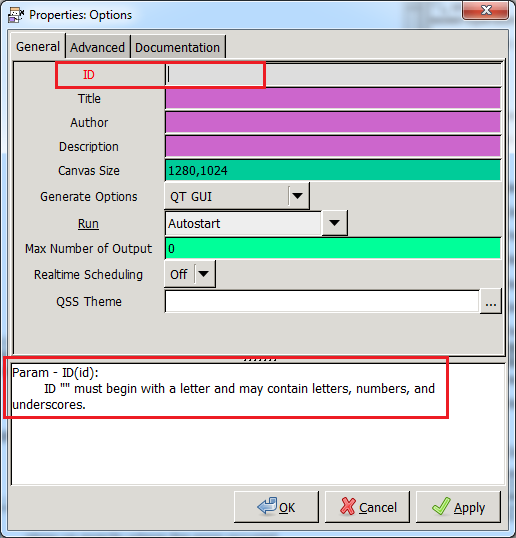Image resolution: width=516 pixels, height=538 pixels.
Task: Expand the Realtime Scheduling Off dropdown
Action: [x=190, y=274]
